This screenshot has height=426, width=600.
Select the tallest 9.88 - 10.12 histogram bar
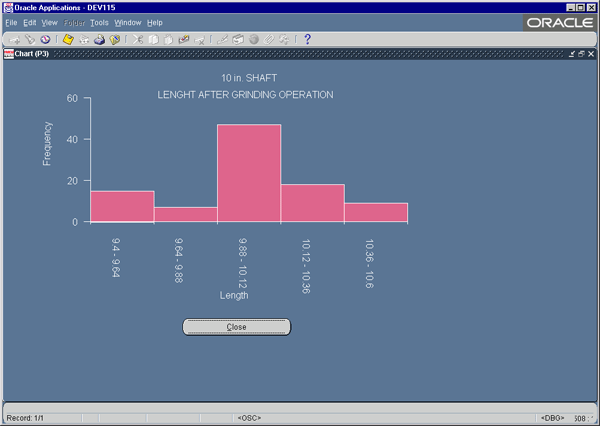(249, 173)
